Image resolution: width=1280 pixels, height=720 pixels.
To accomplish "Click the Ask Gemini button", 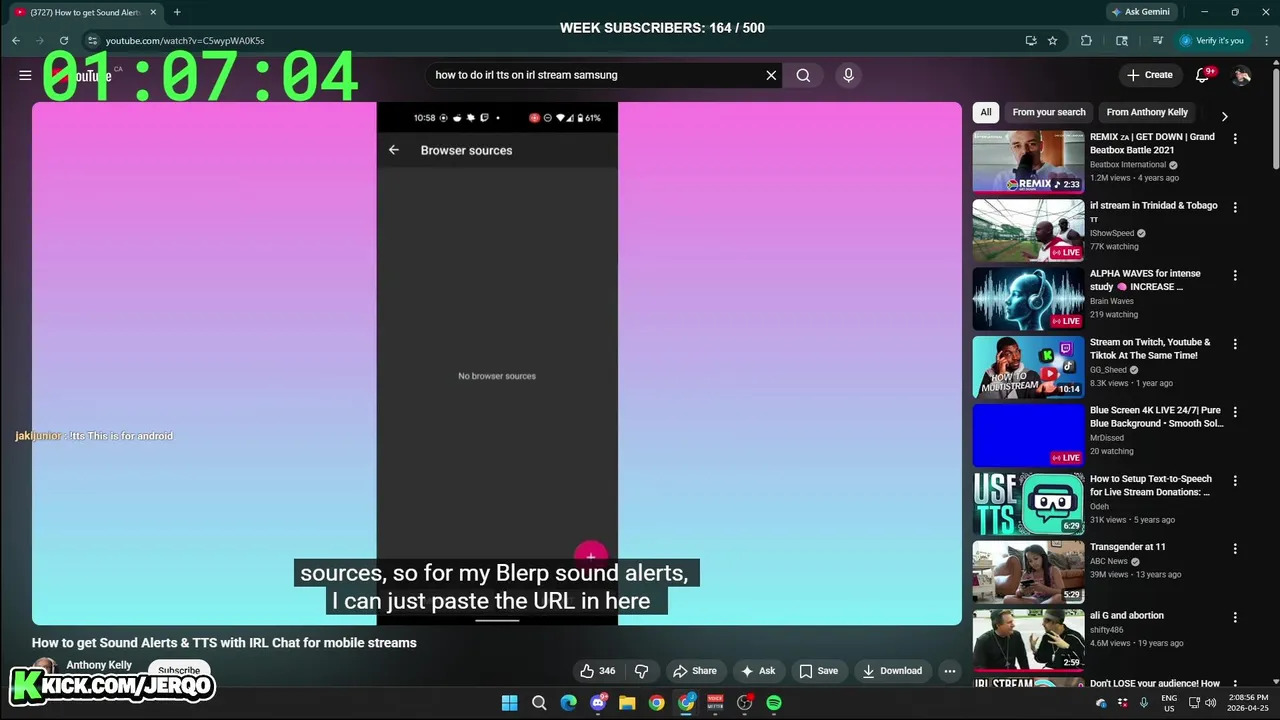I will [1140, 12].
